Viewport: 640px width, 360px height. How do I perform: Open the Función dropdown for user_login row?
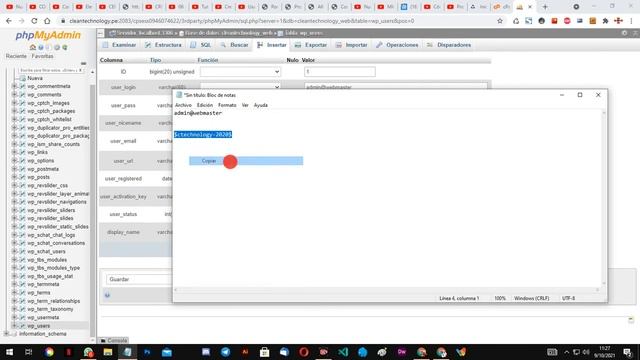click(x=240, y=87)
